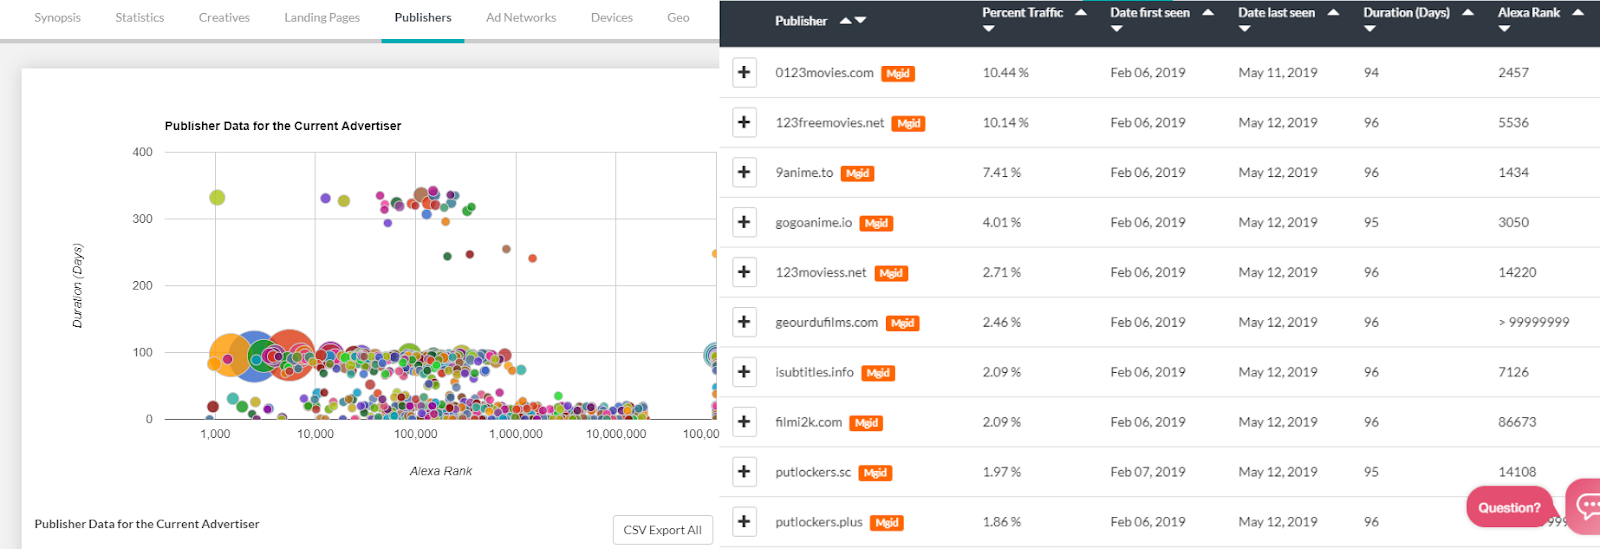Sort by Duration (Days) column
Viewport: 1600px width, 549px height.
click(1418, 20)
